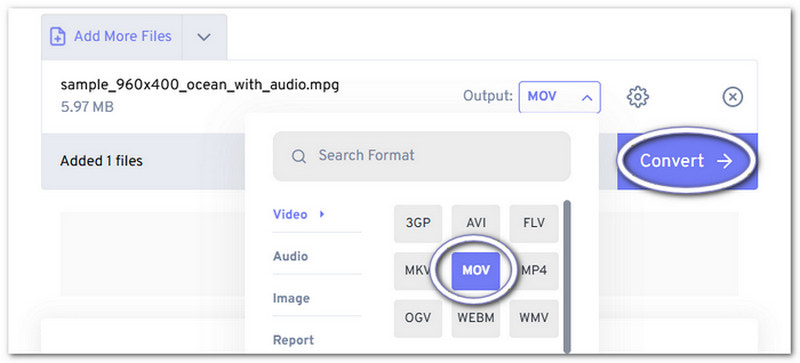
Task: Click the Add More Files button
Action: (x=112, y=37)
